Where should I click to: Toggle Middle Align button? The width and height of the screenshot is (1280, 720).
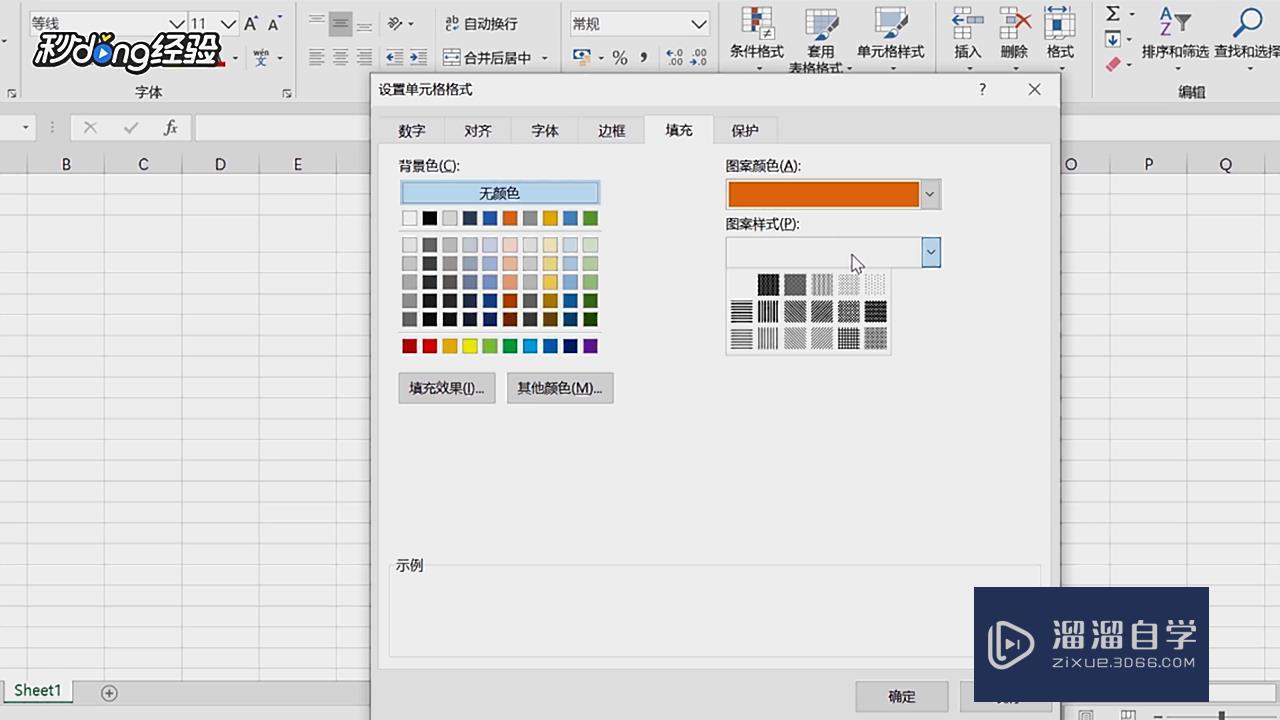click(341, 23)
